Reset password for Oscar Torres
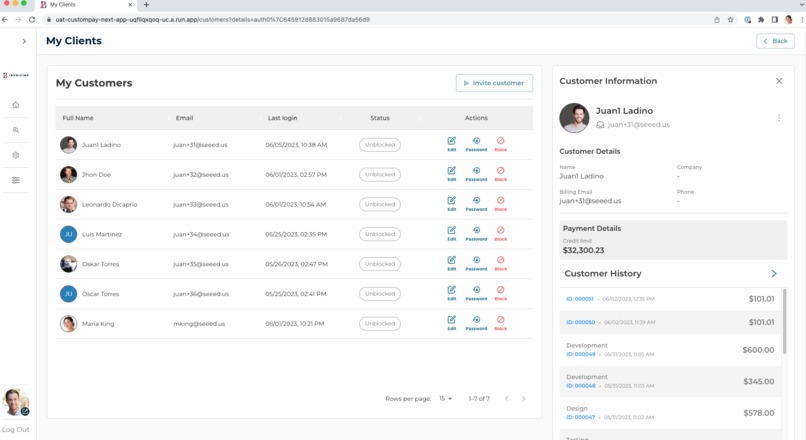The height and width of the screenshot is (440, 806). (476, 293)
